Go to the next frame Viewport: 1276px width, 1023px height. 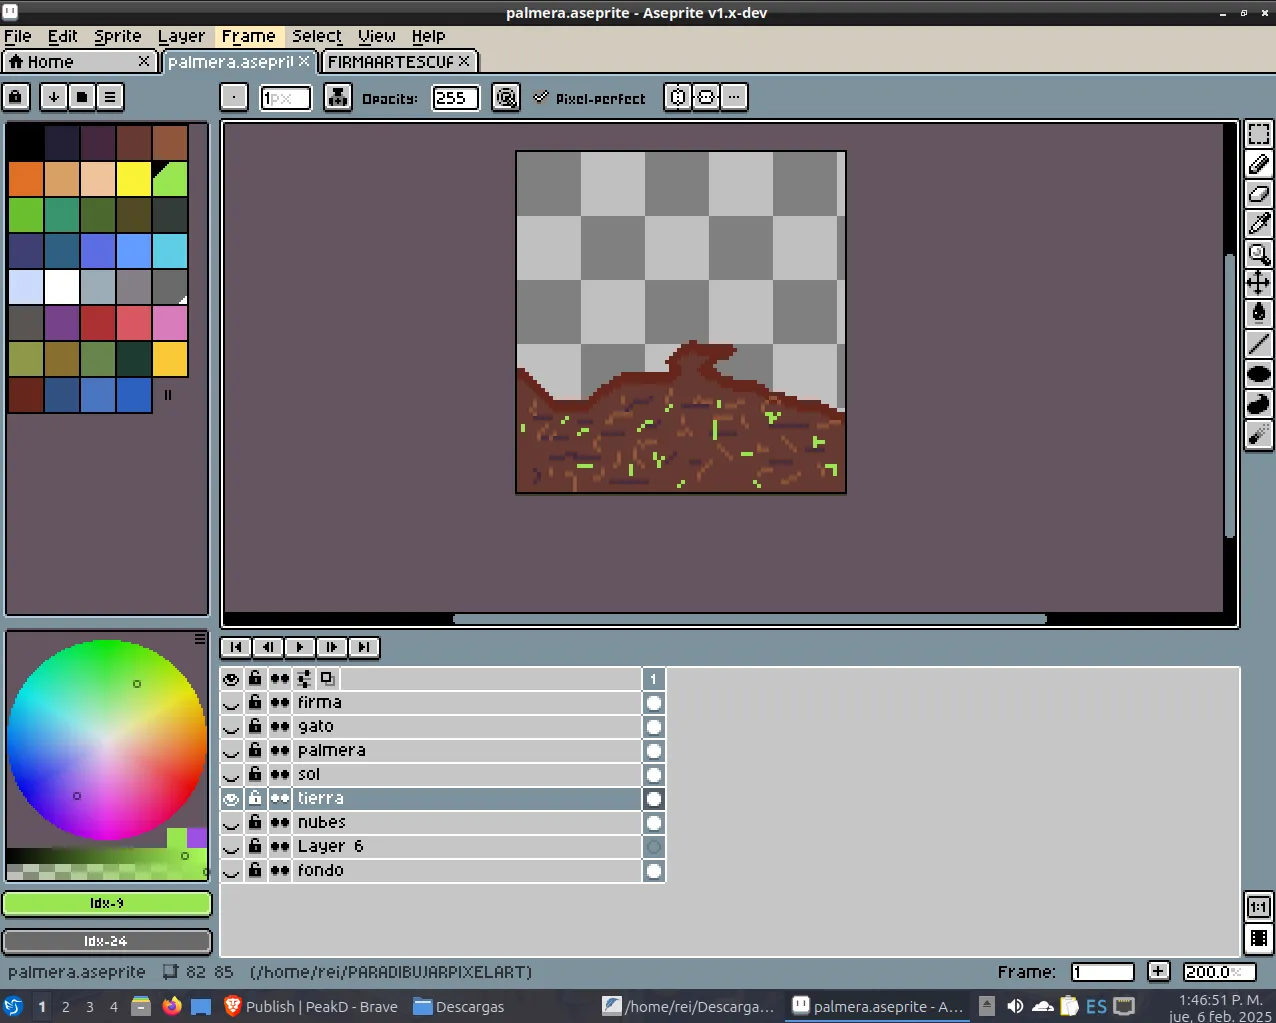coord(332,647)
